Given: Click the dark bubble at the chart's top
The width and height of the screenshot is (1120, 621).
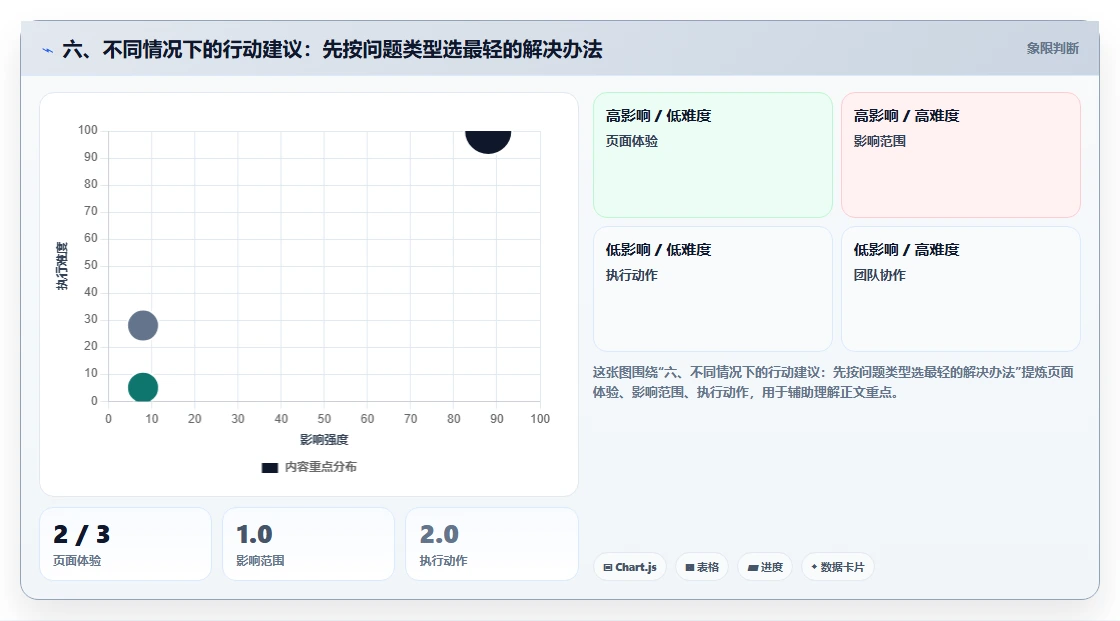Looking at the screenshot, I should tap(488, 141).
